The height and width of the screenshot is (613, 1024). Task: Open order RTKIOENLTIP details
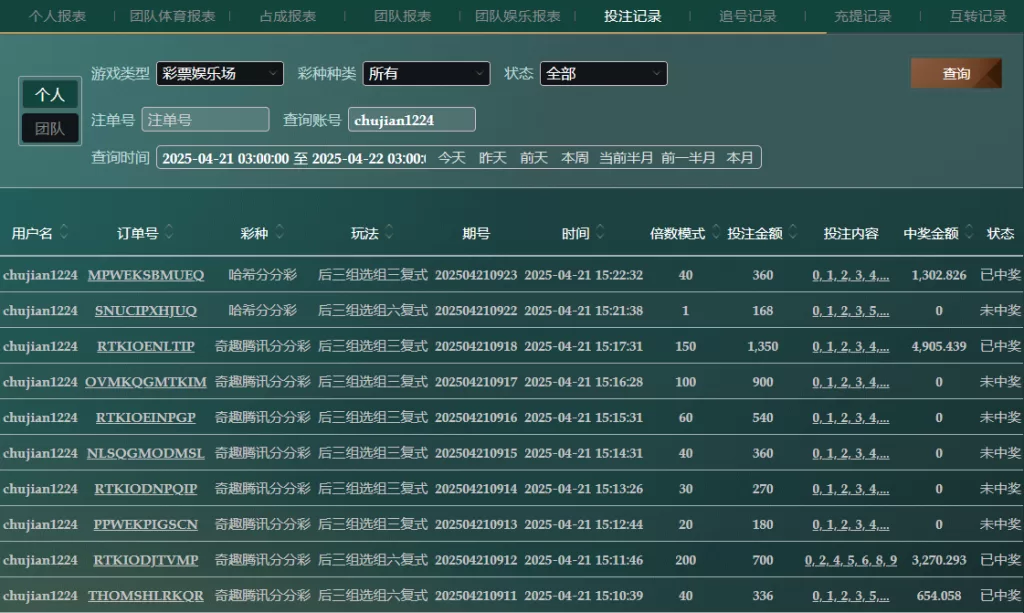click(x=146, y=346)
